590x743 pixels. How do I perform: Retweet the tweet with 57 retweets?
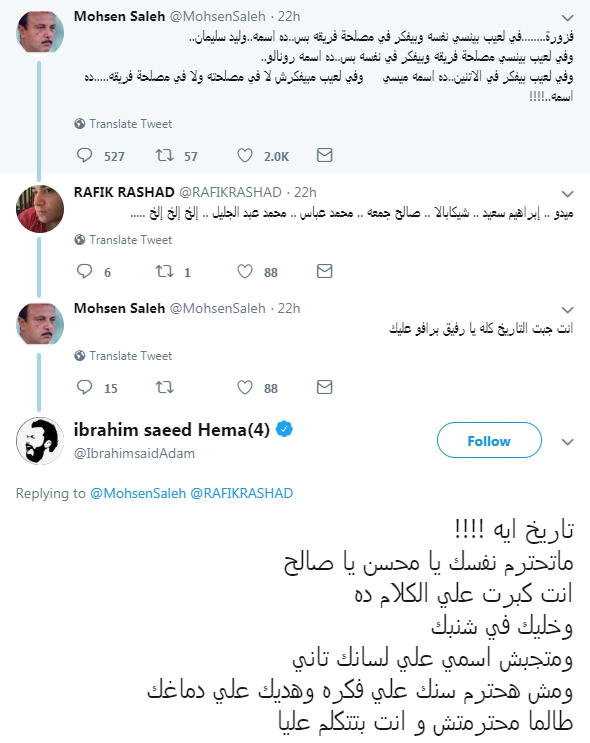(x=164, y=155)
